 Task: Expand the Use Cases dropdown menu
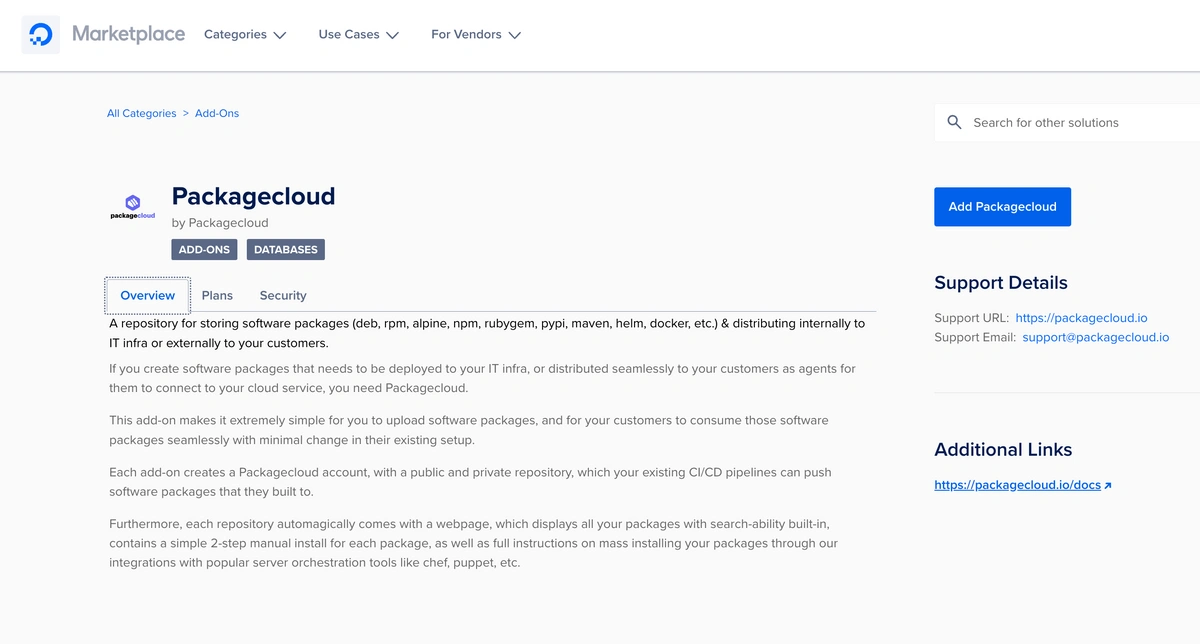[359, 35]
